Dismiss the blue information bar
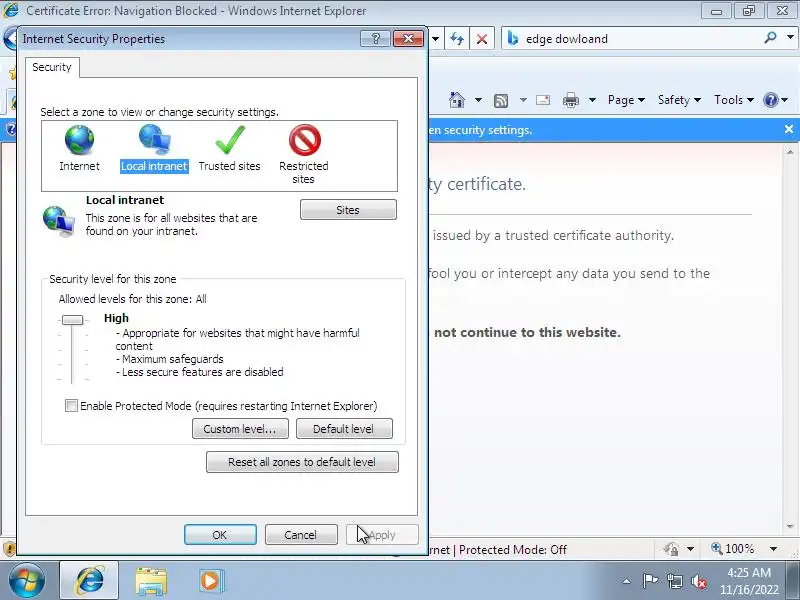The height and width of the screenshot is (600, 800). coord(789,130)
